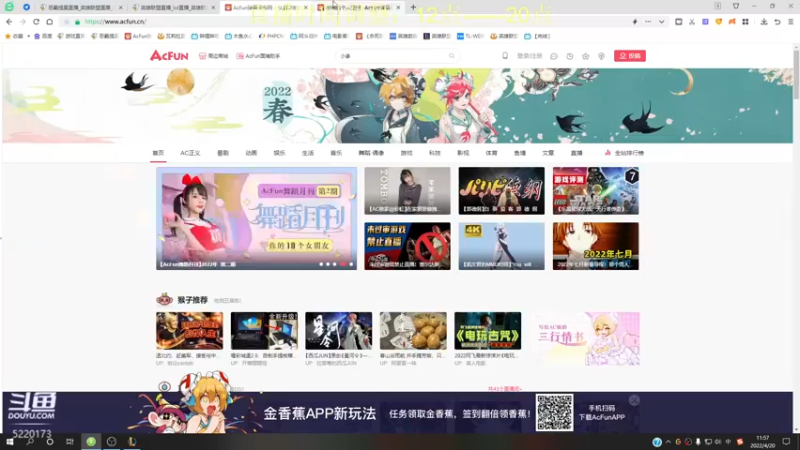The width and height of the screenshot is (800, 450).
Task: Click the 猴子推荐 section monkey icon
Action: (x=164, y=299)
